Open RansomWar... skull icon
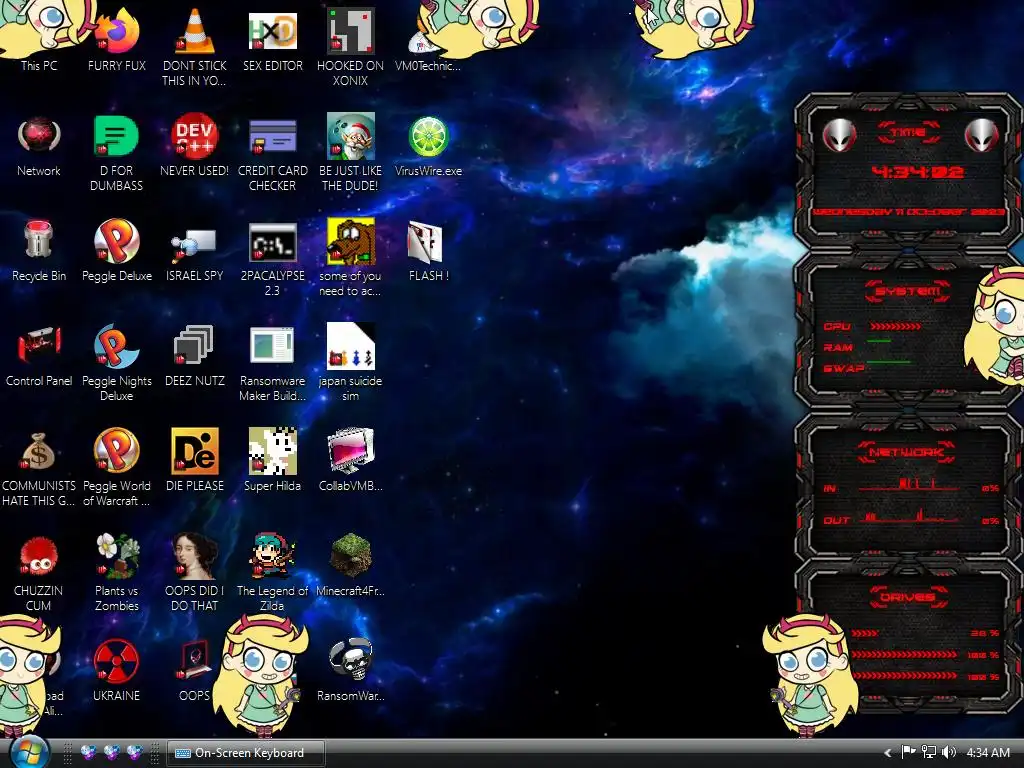Screen dimensions: 1024x768 (x=351, y=660)
